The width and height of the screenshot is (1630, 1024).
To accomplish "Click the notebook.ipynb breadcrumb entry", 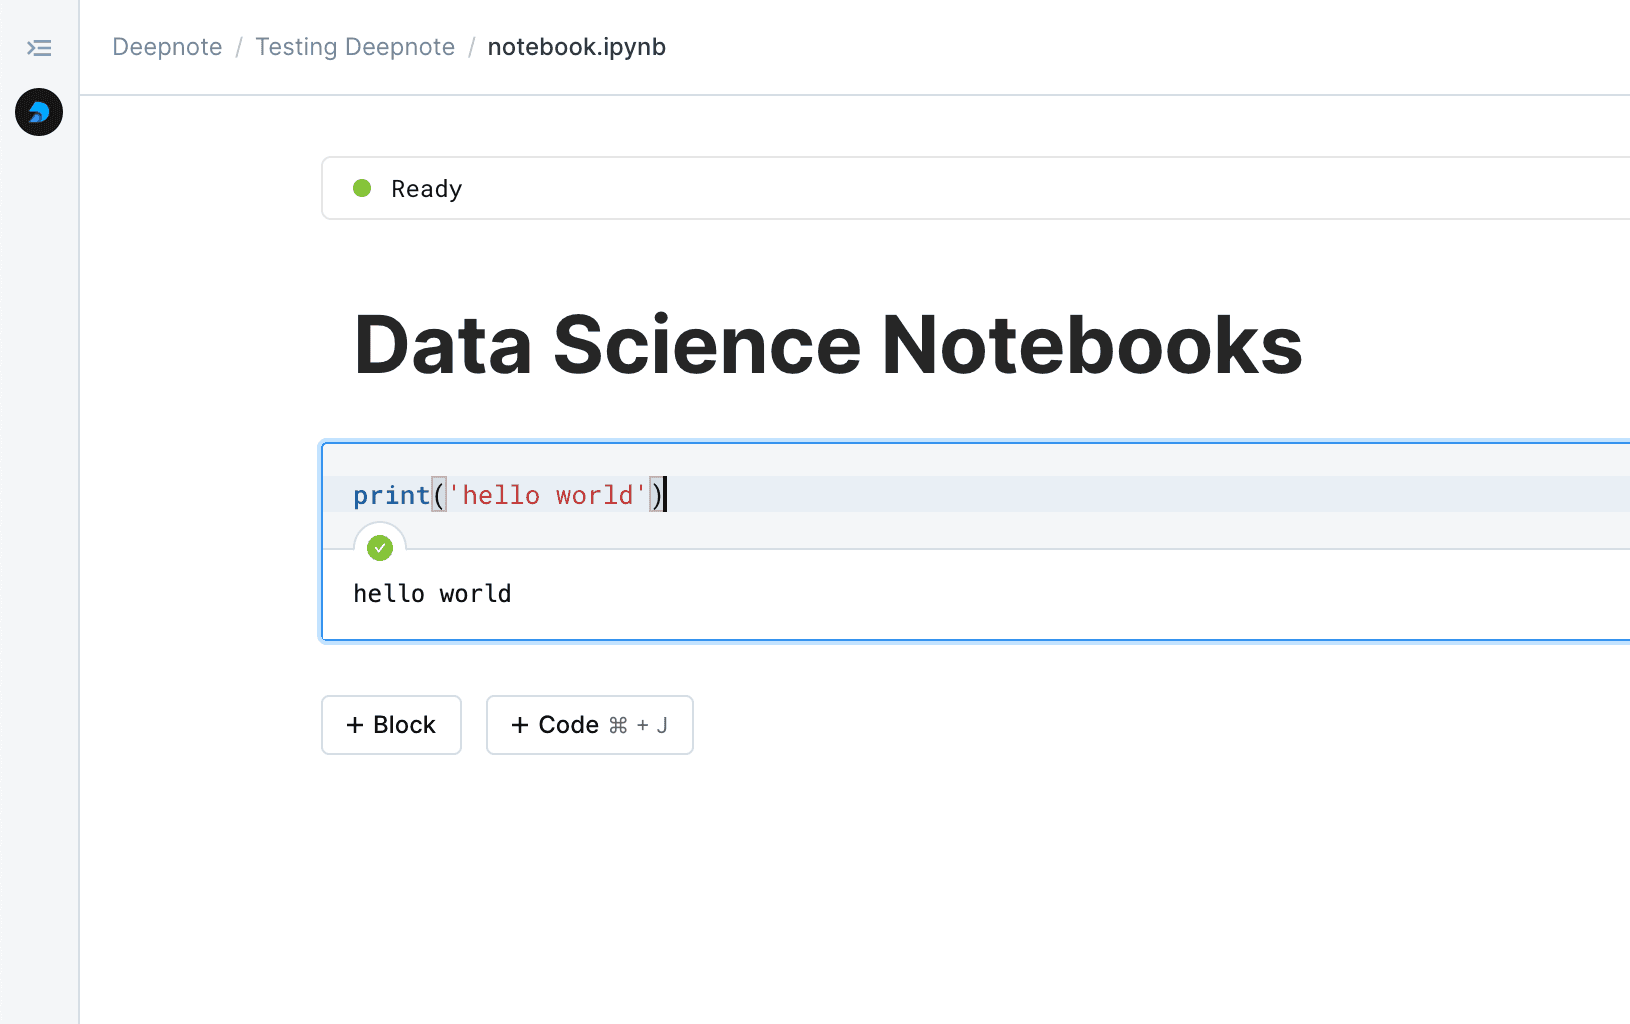I will tap(576, 46).
